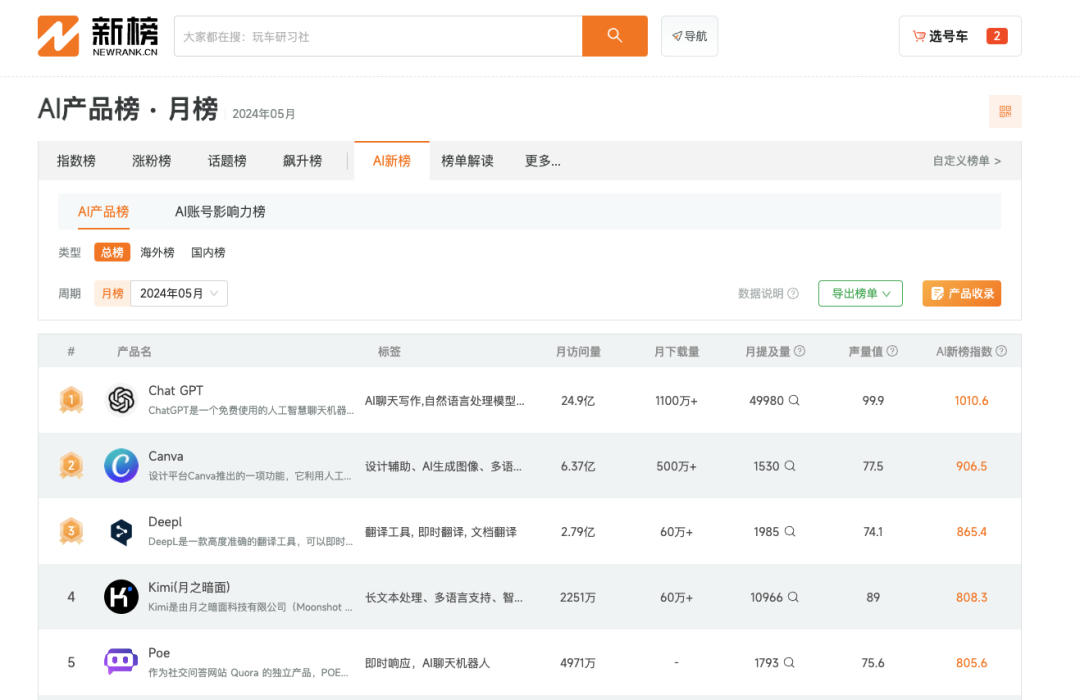
Task: Click the 翻译工具, 即时翻译, 文档翻译 tags
Action: tap(441, 531)
